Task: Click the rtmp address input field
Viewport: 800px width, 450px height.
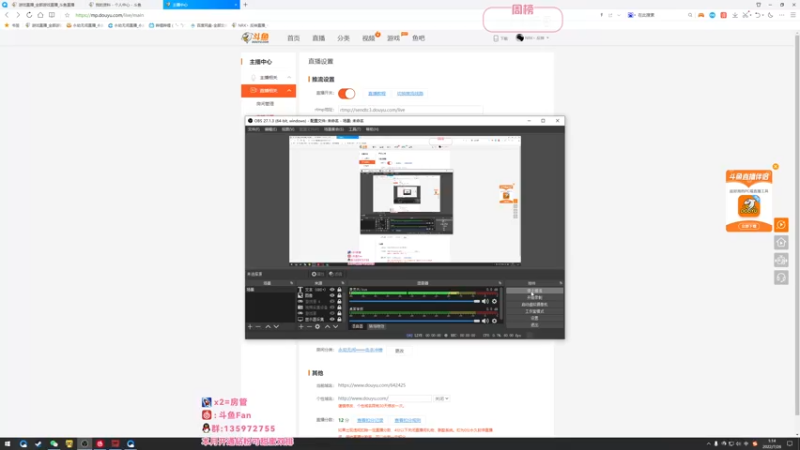Action: tap(410, 110)
